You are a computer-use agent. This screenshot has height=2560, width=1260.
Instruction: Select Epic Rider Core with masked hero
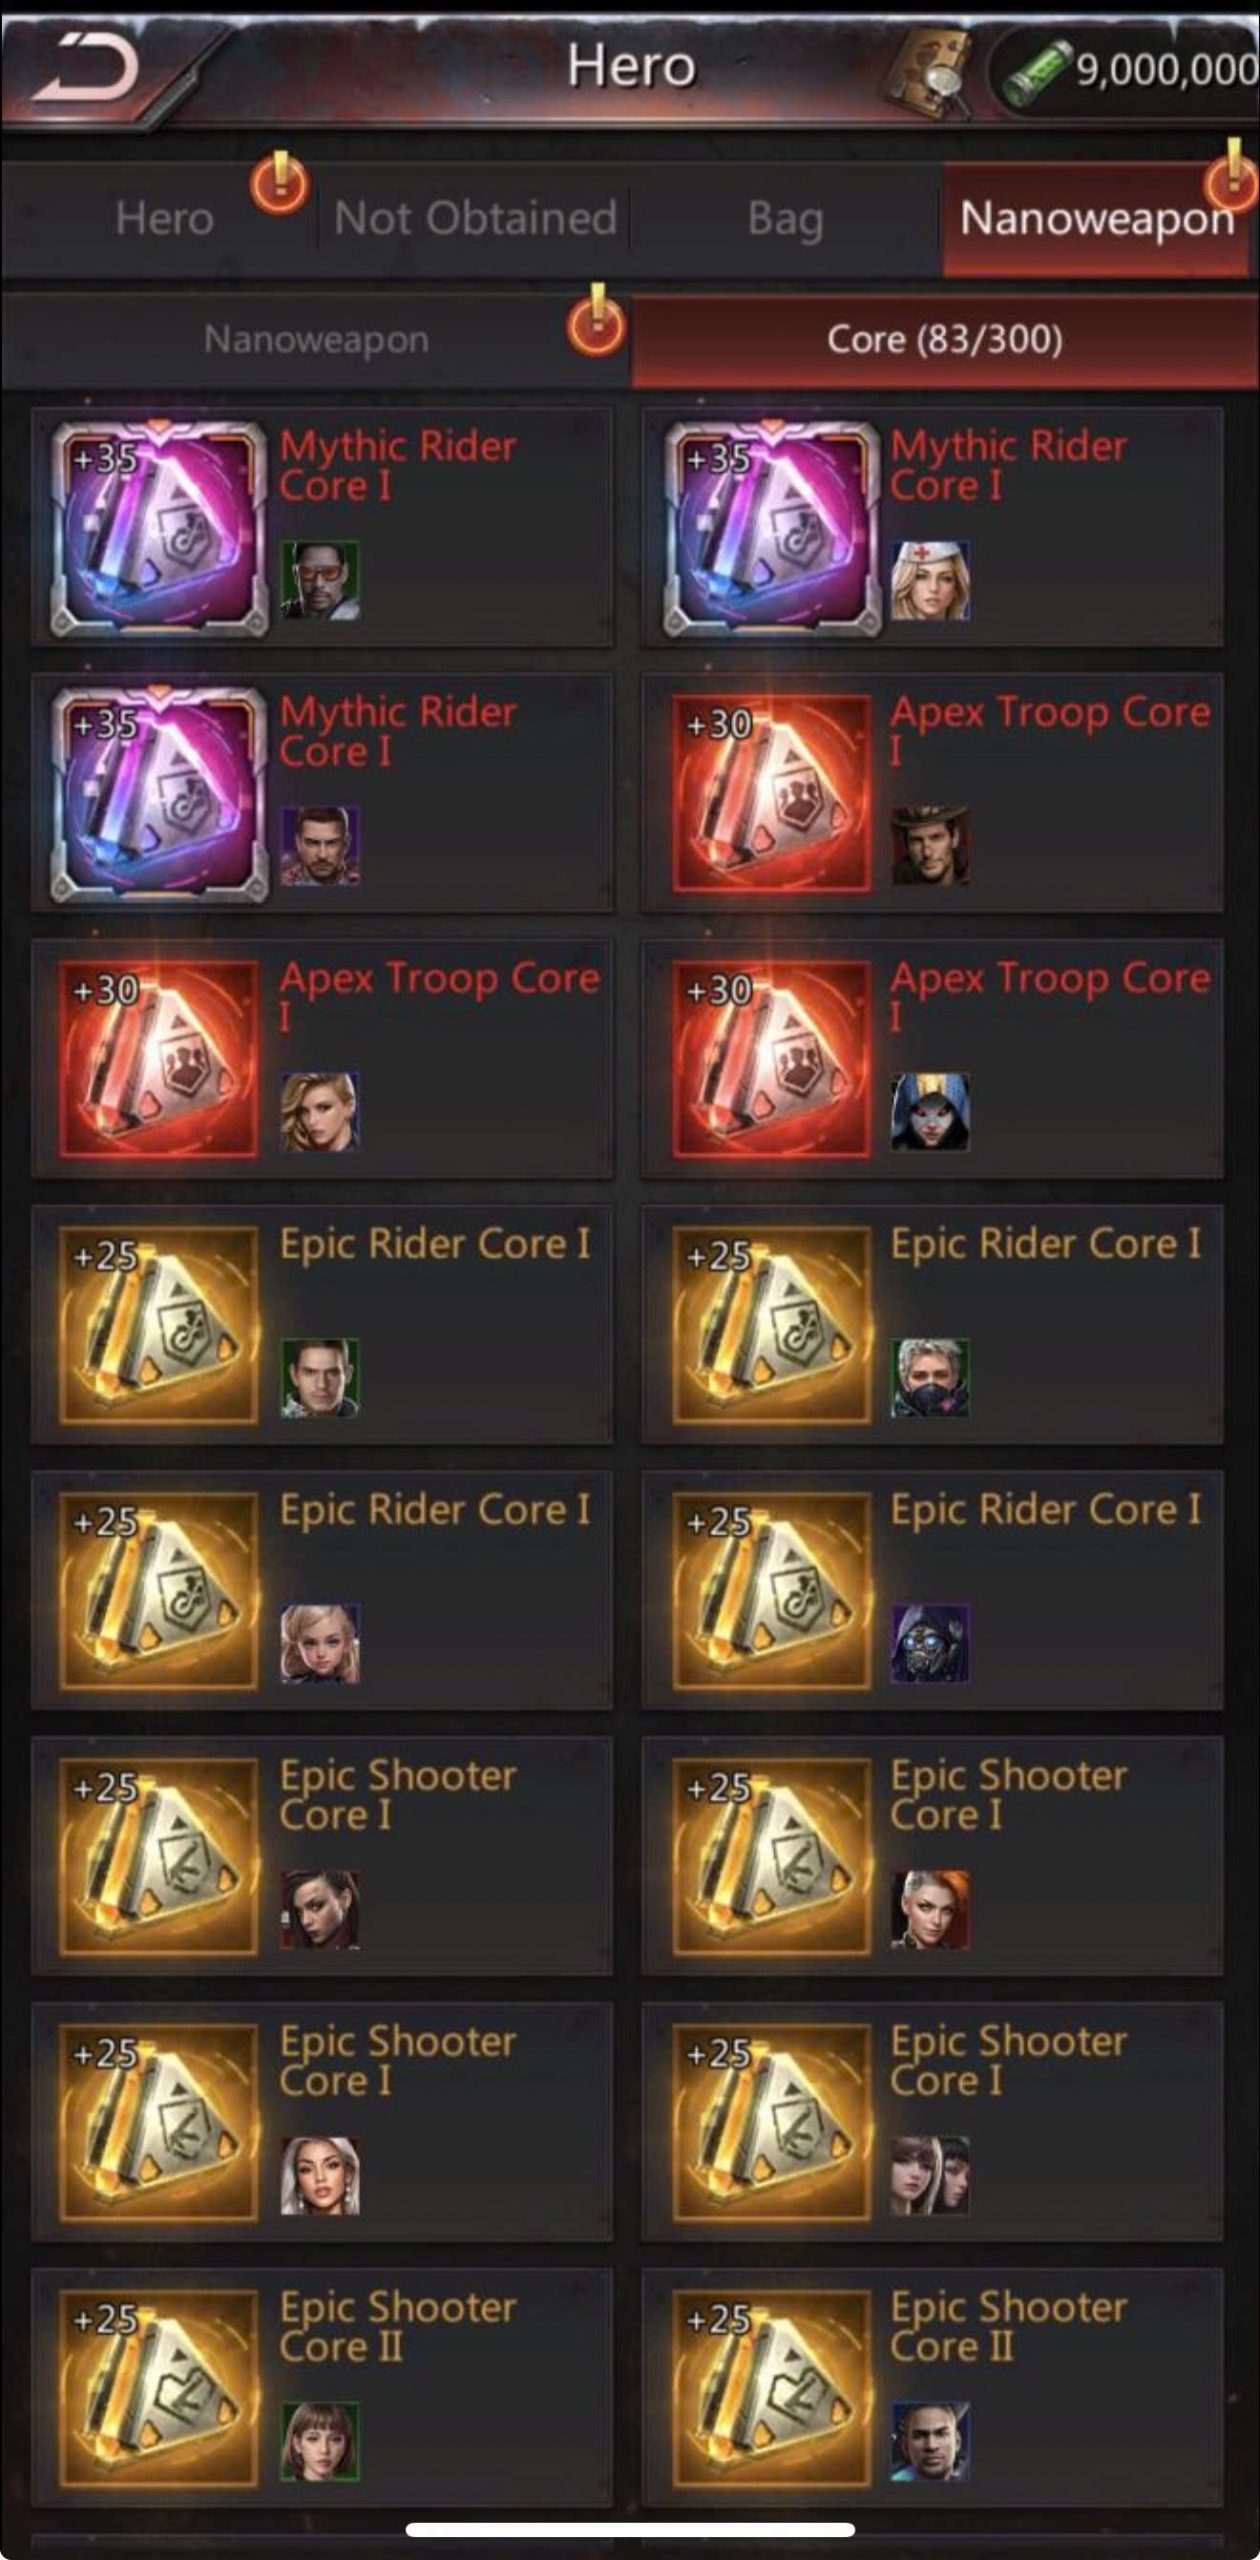tap(932, 1325)
